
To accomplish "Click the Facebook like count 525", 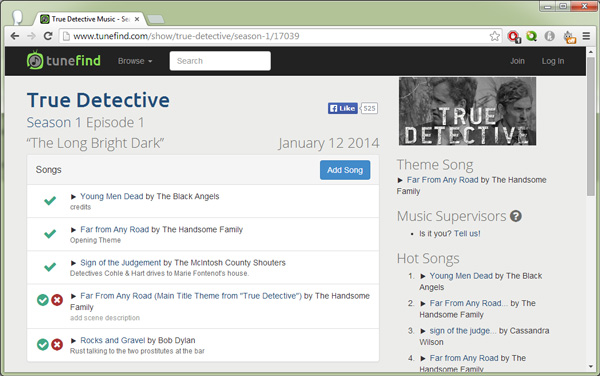I will coord(369,108).
